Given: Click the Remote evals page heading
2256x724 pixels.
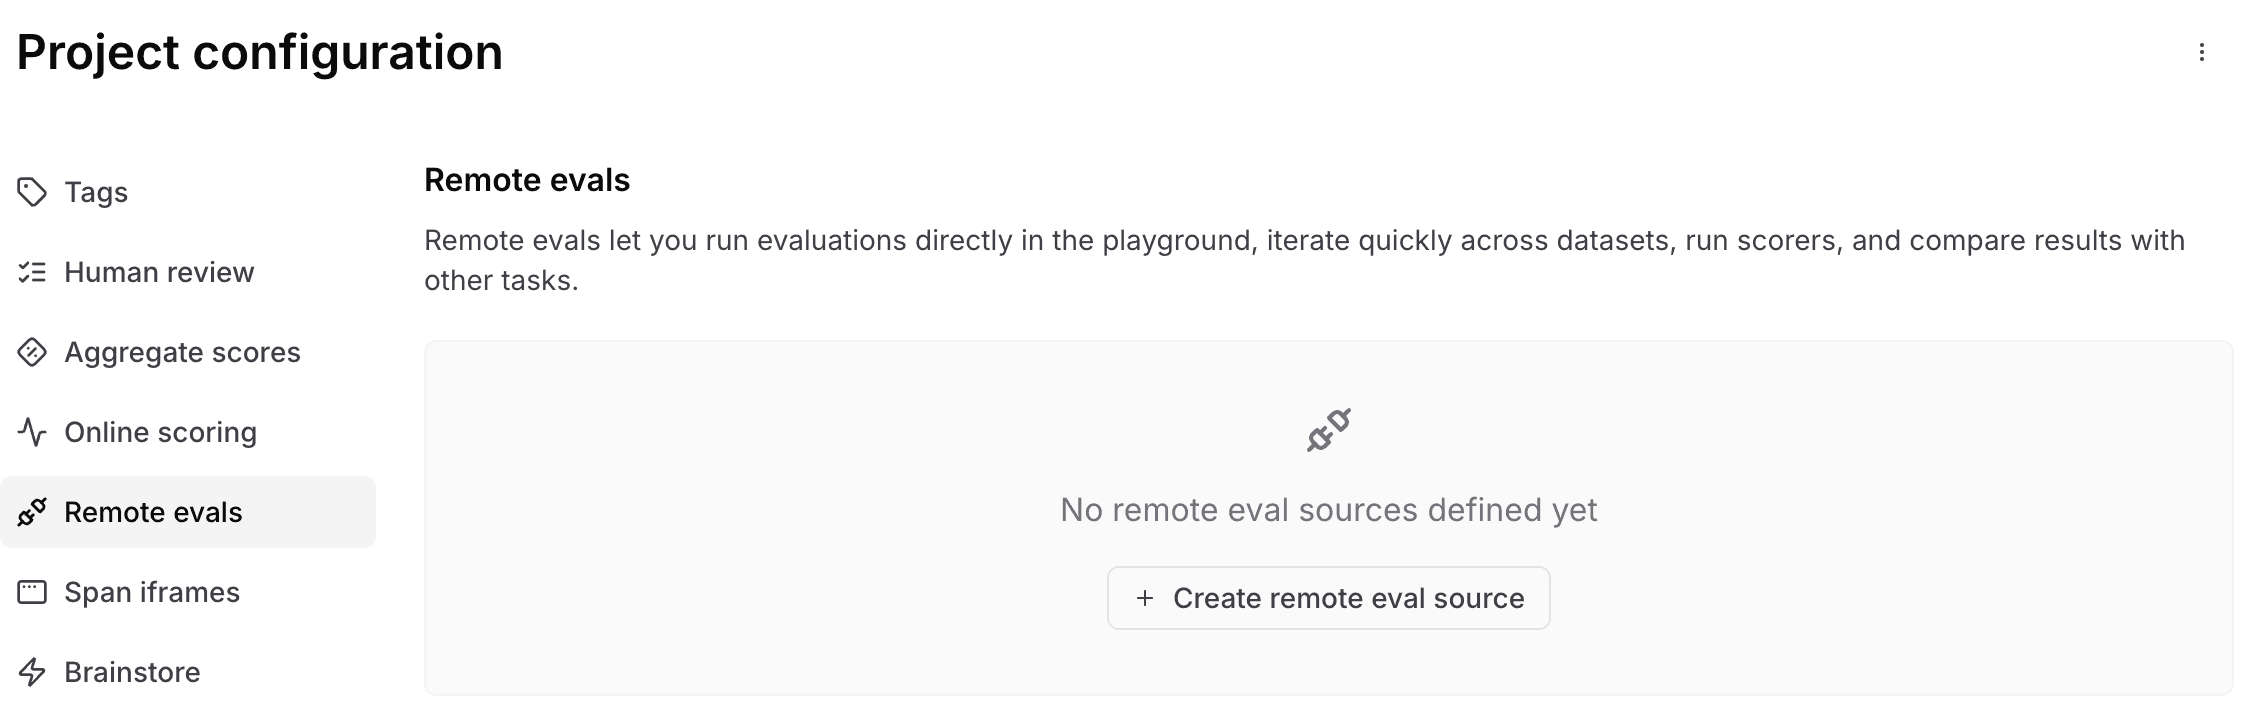Looking at the screenshot, I should coord(527,180).
